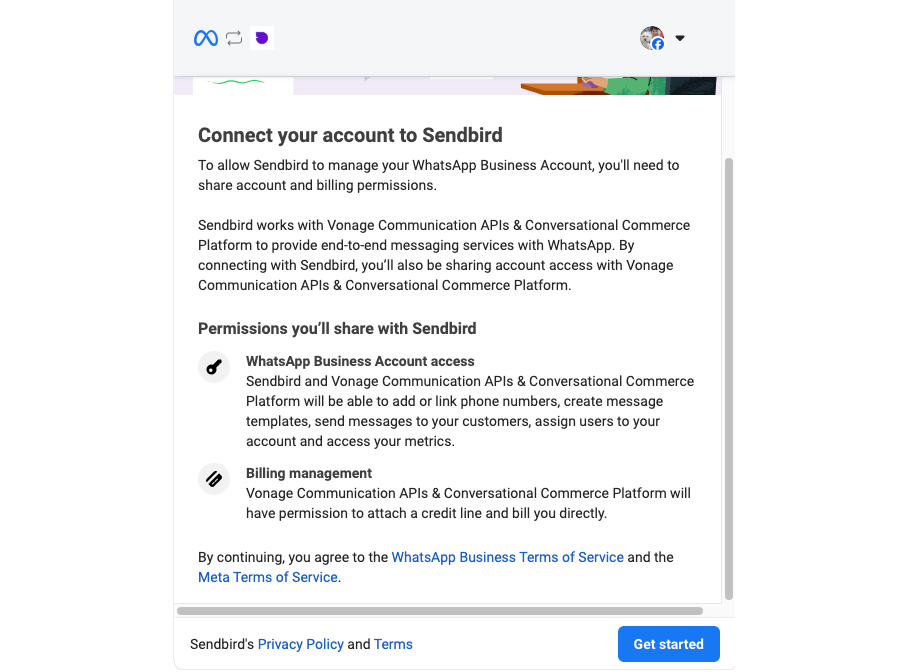This screenshot has height=672, width=910.
Task: Click the key icon next to WhatsApp access
Action: point(214,367)
